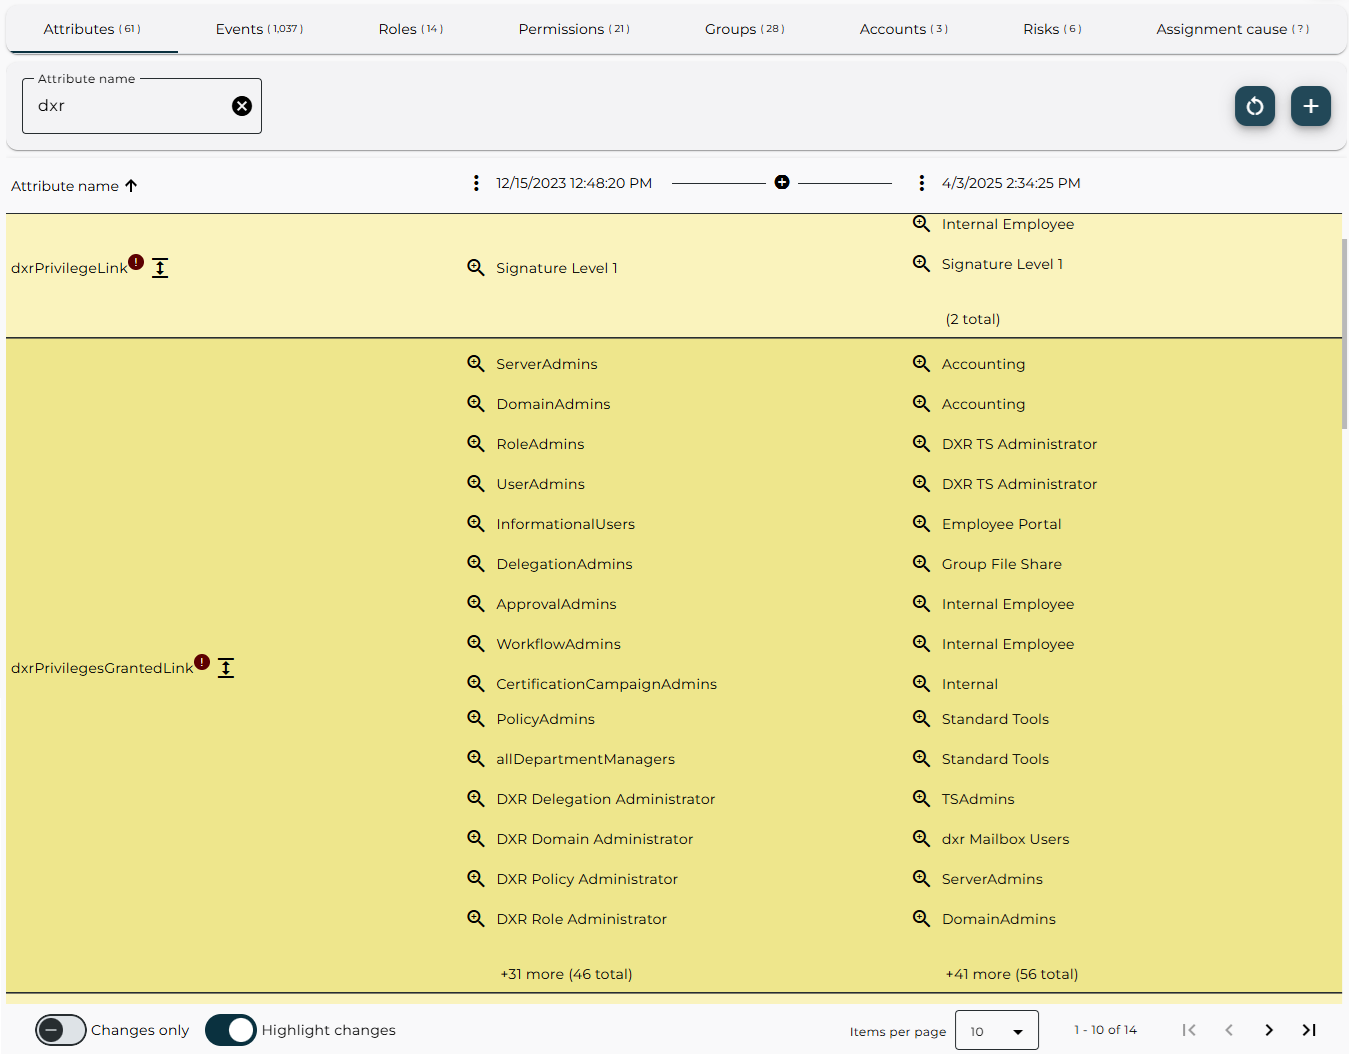
Task: Click magnifier icon beside Employee Portal
Action: [x=921, y=523]
